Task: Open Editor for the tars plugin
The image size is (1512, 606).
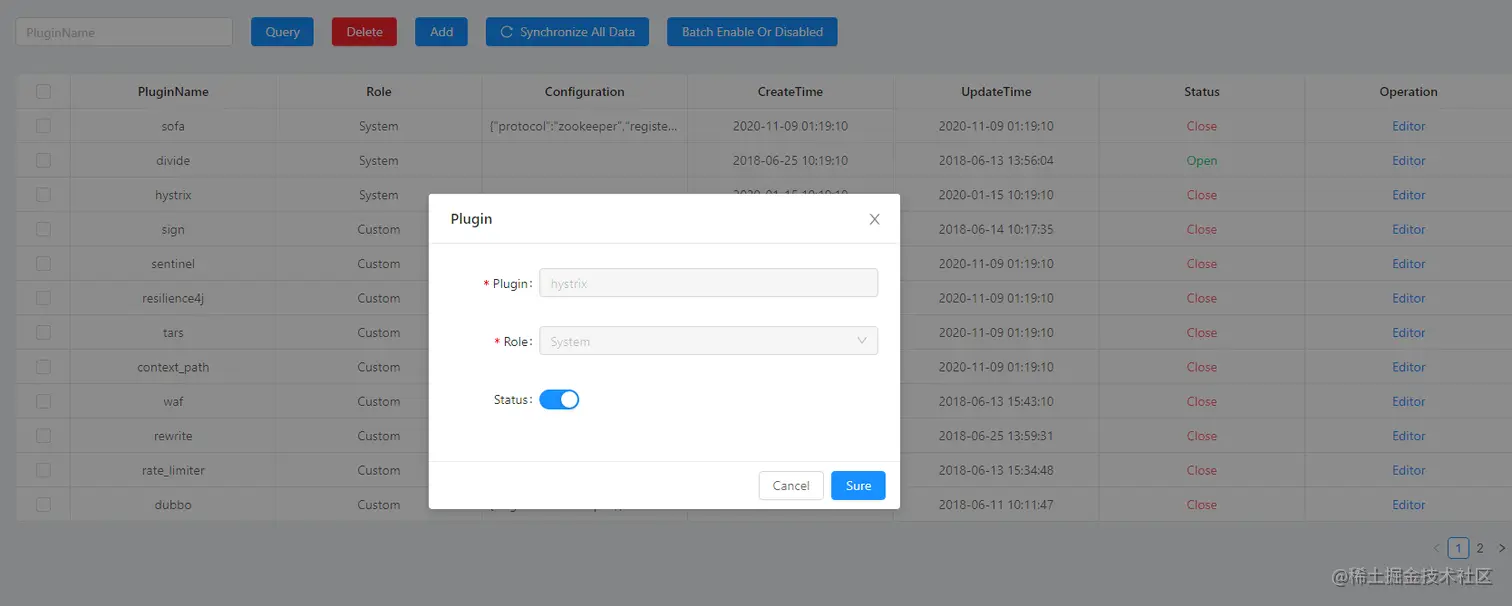Action: point(1408,332)
